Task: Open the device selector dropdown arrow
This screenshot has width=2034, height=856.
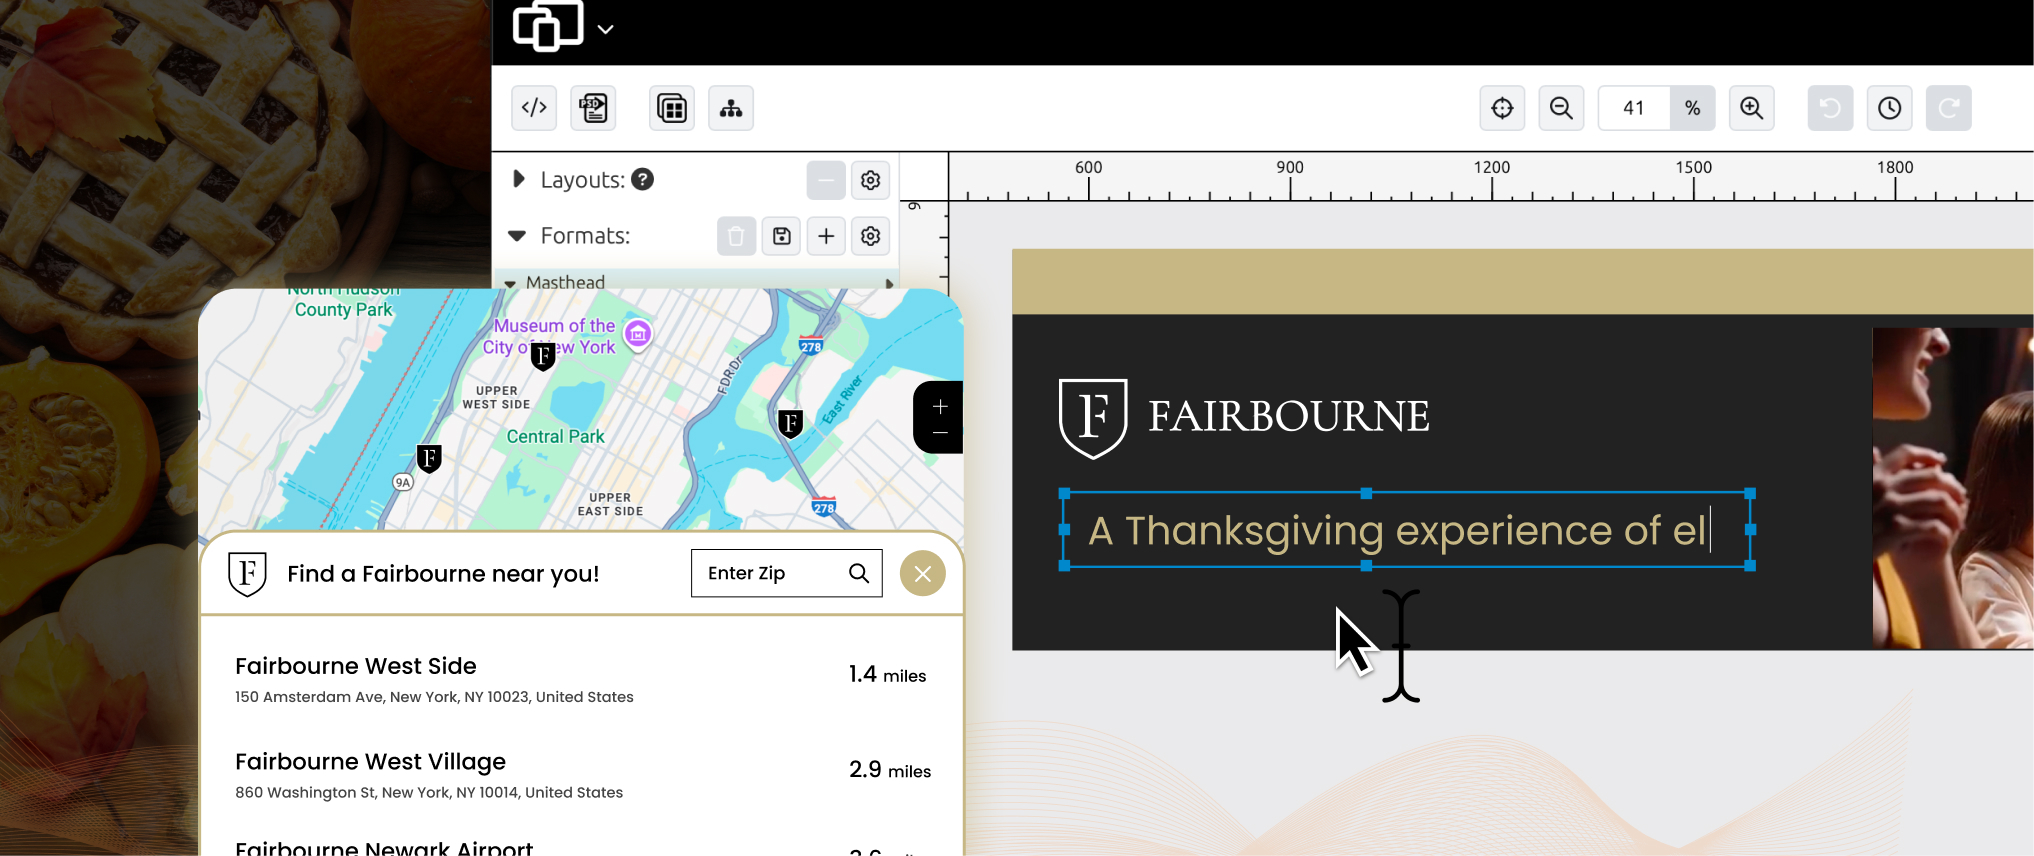Action: [x=605, y=30]
